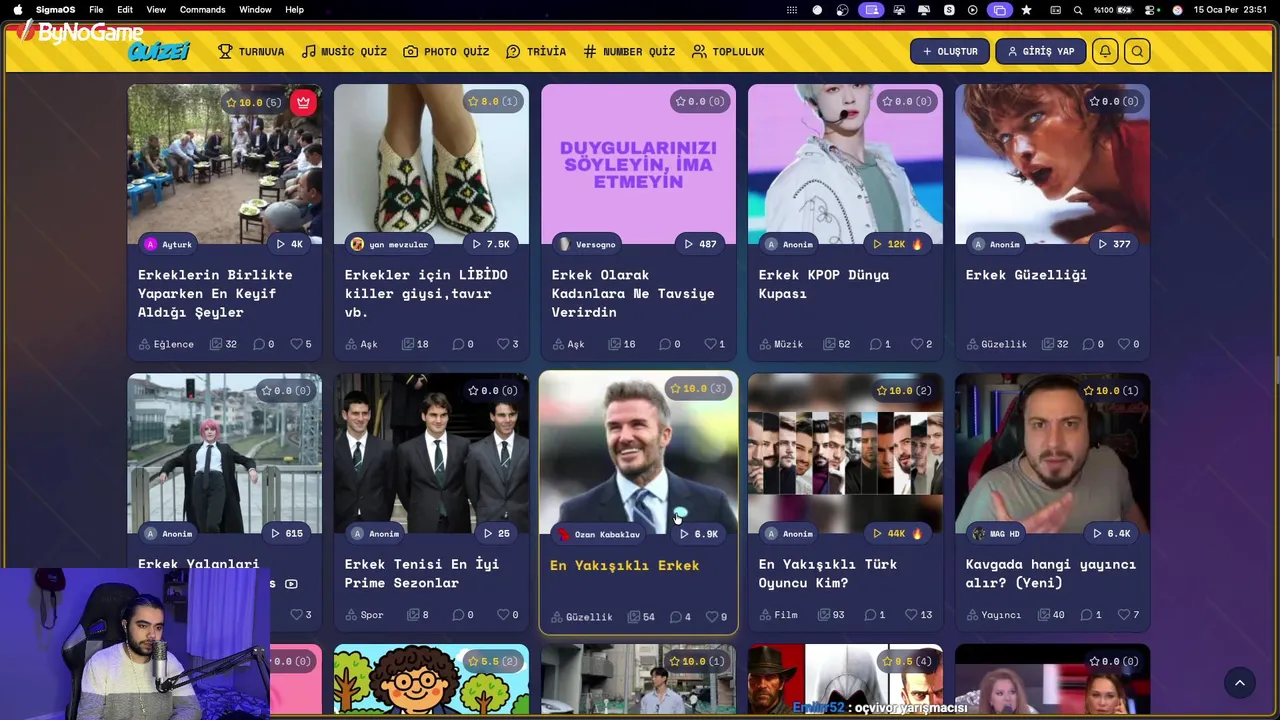This screenshot has width=1280, height=720.
Task: Open En Yakışıklı Türk Oyuncu Kim? title
Action: tap(828, 573)
